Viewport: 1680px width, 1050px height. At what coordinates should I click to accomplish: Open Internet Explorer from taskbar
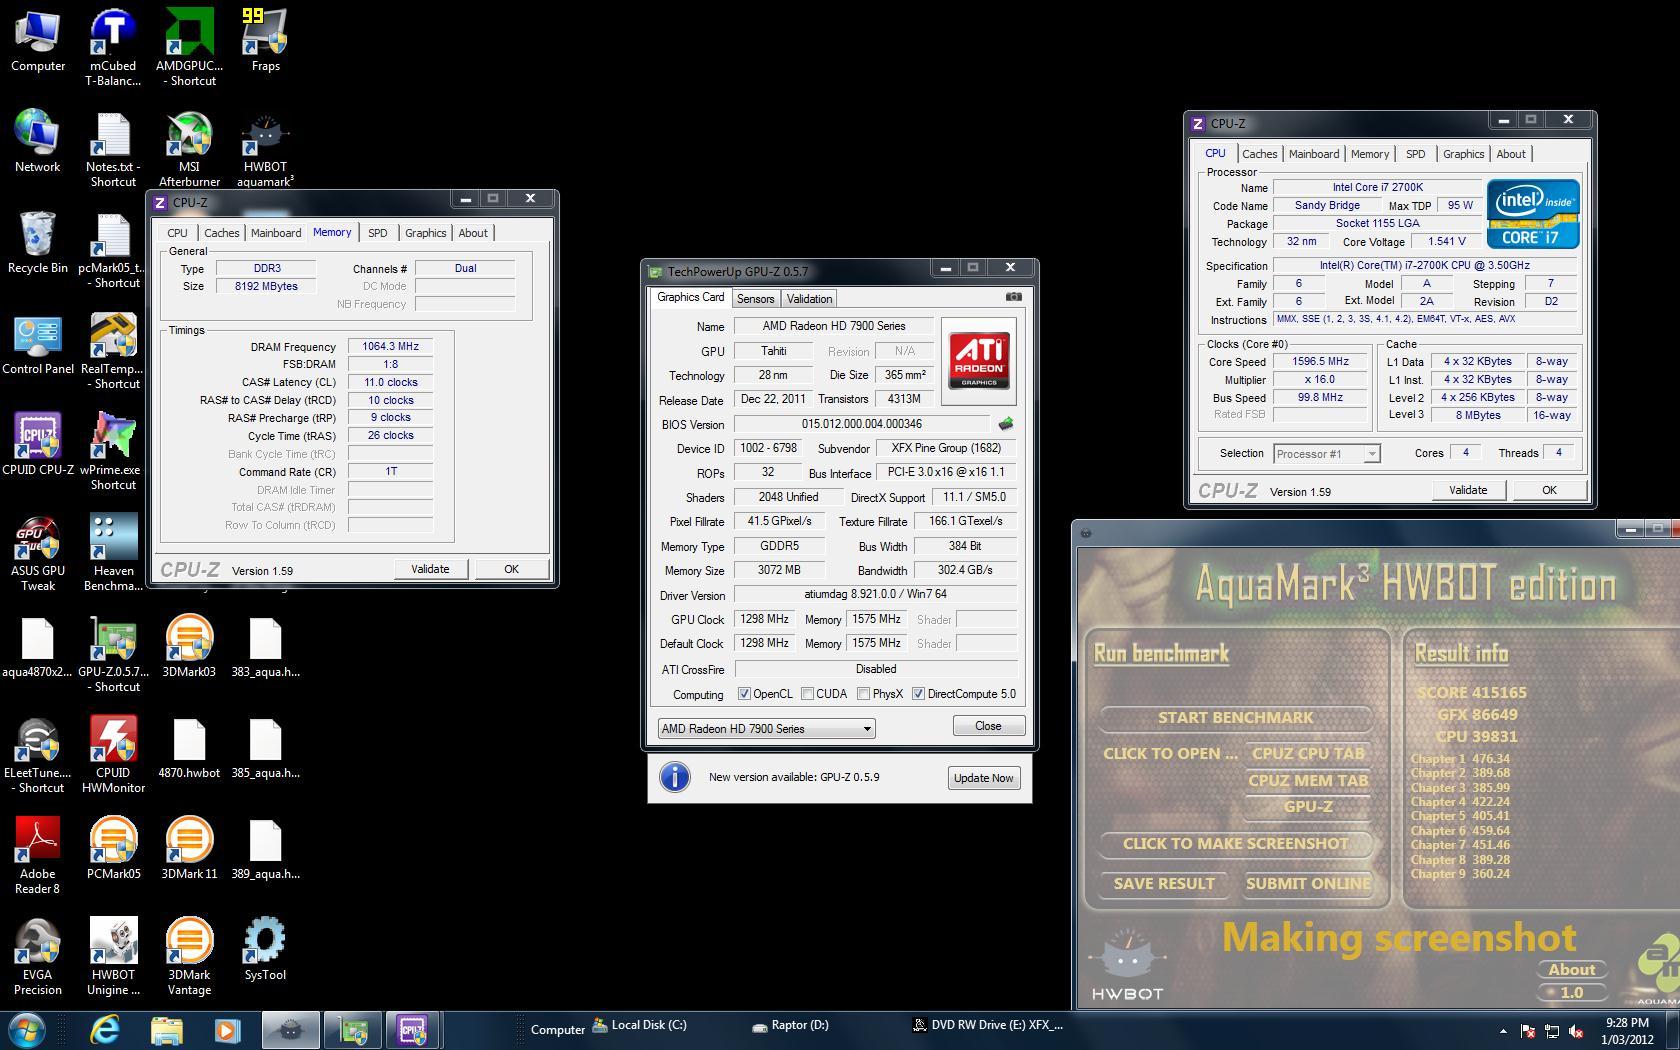[x=104, y=1029]
